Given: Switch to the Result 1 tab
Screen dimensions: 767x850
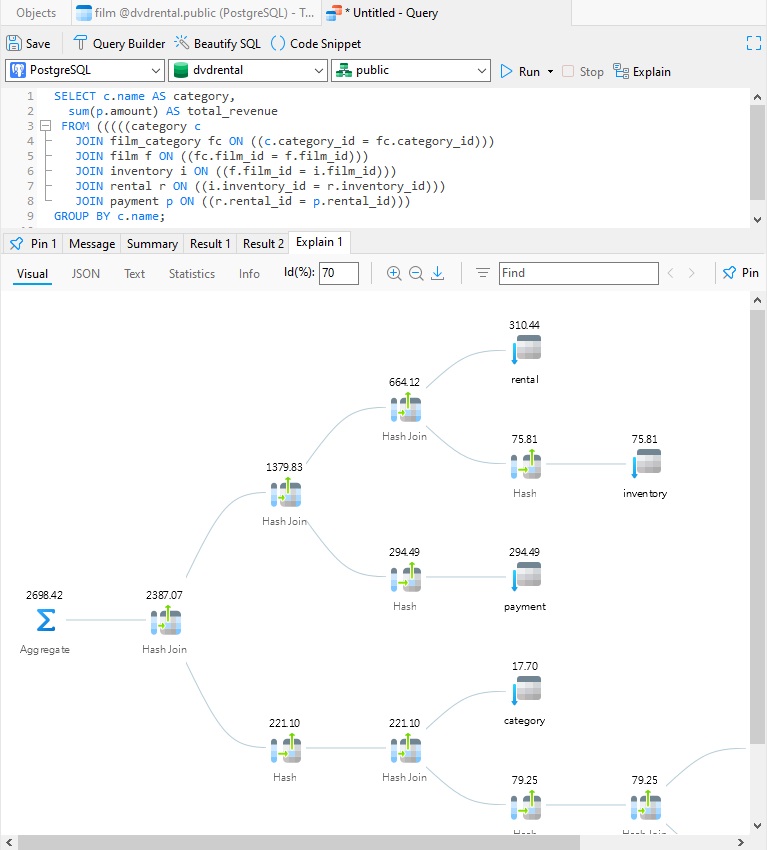Looking at the screenshot, I should [210, 244].
